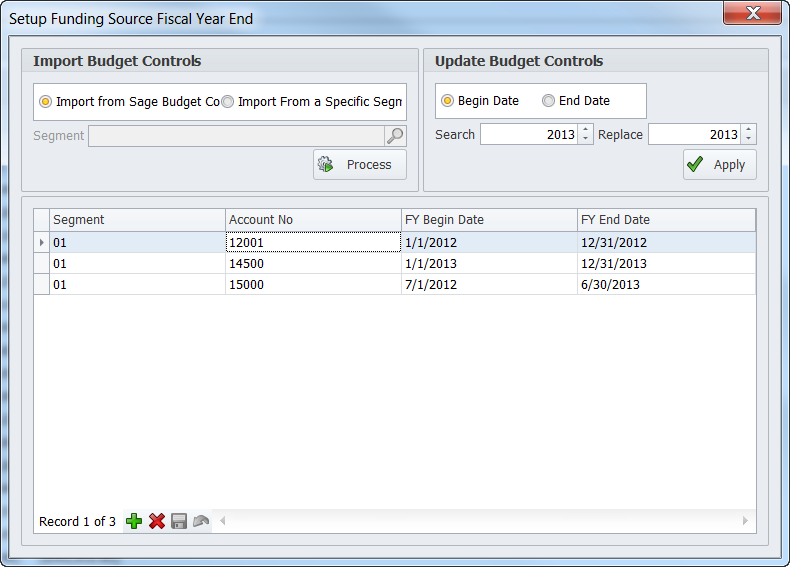Click the Search year input field

[x=528, y=134]
